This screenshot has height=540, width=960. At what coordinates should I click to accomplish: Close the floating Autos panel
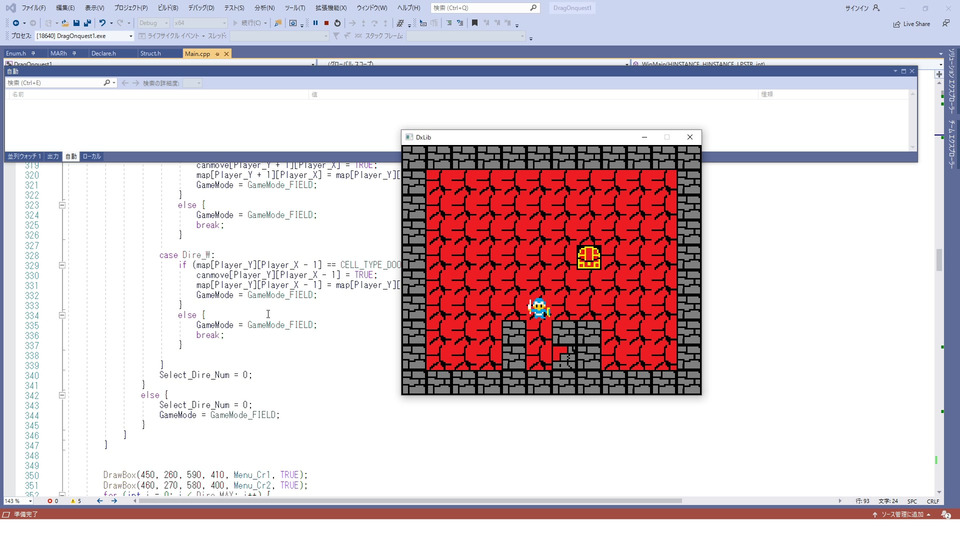point(912,72)
